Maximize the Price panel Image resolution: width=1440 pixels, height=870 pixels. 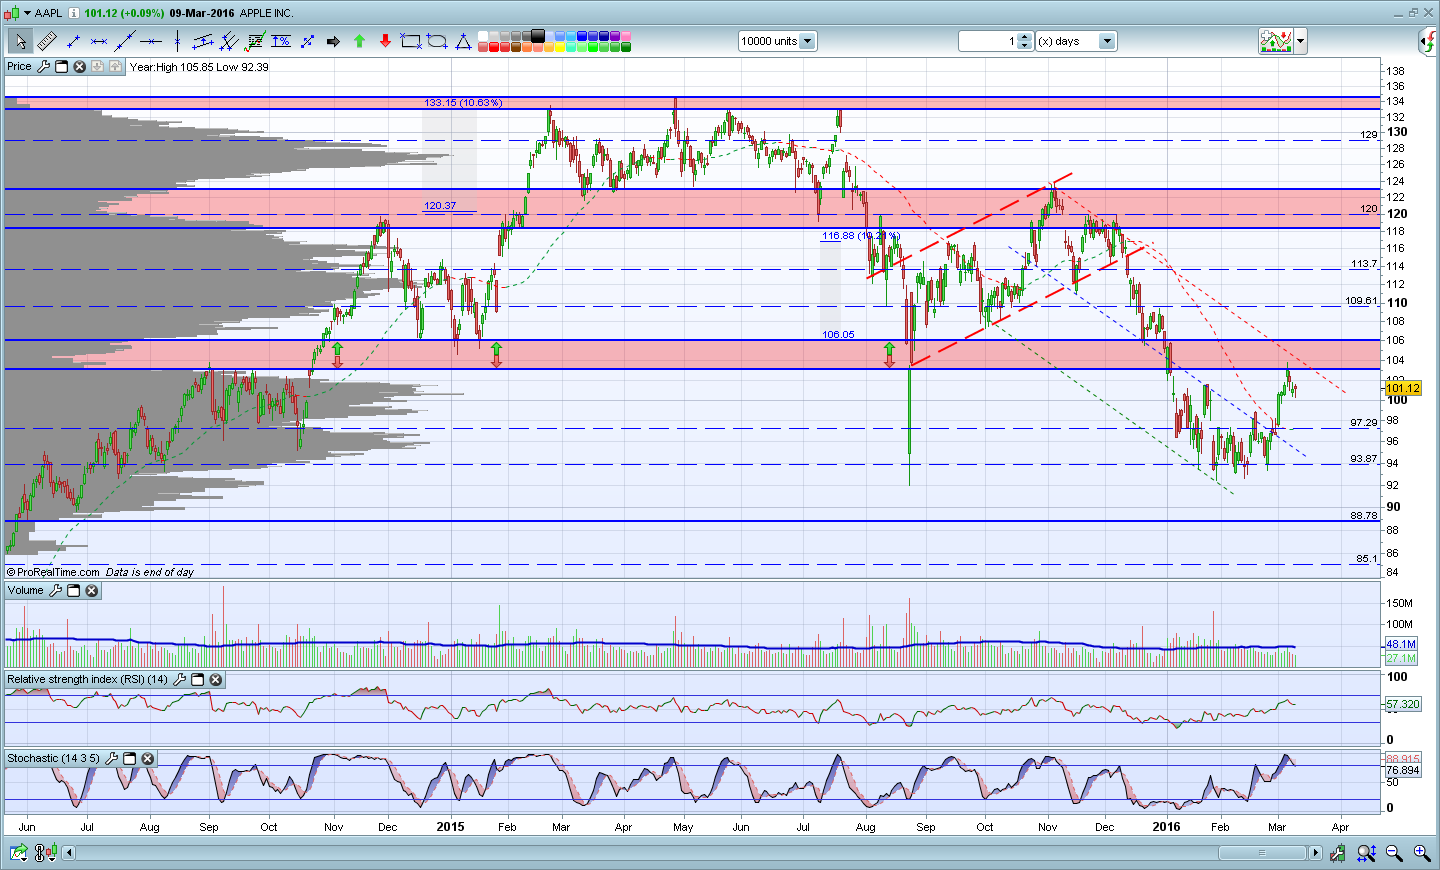(x=61, y=67)
